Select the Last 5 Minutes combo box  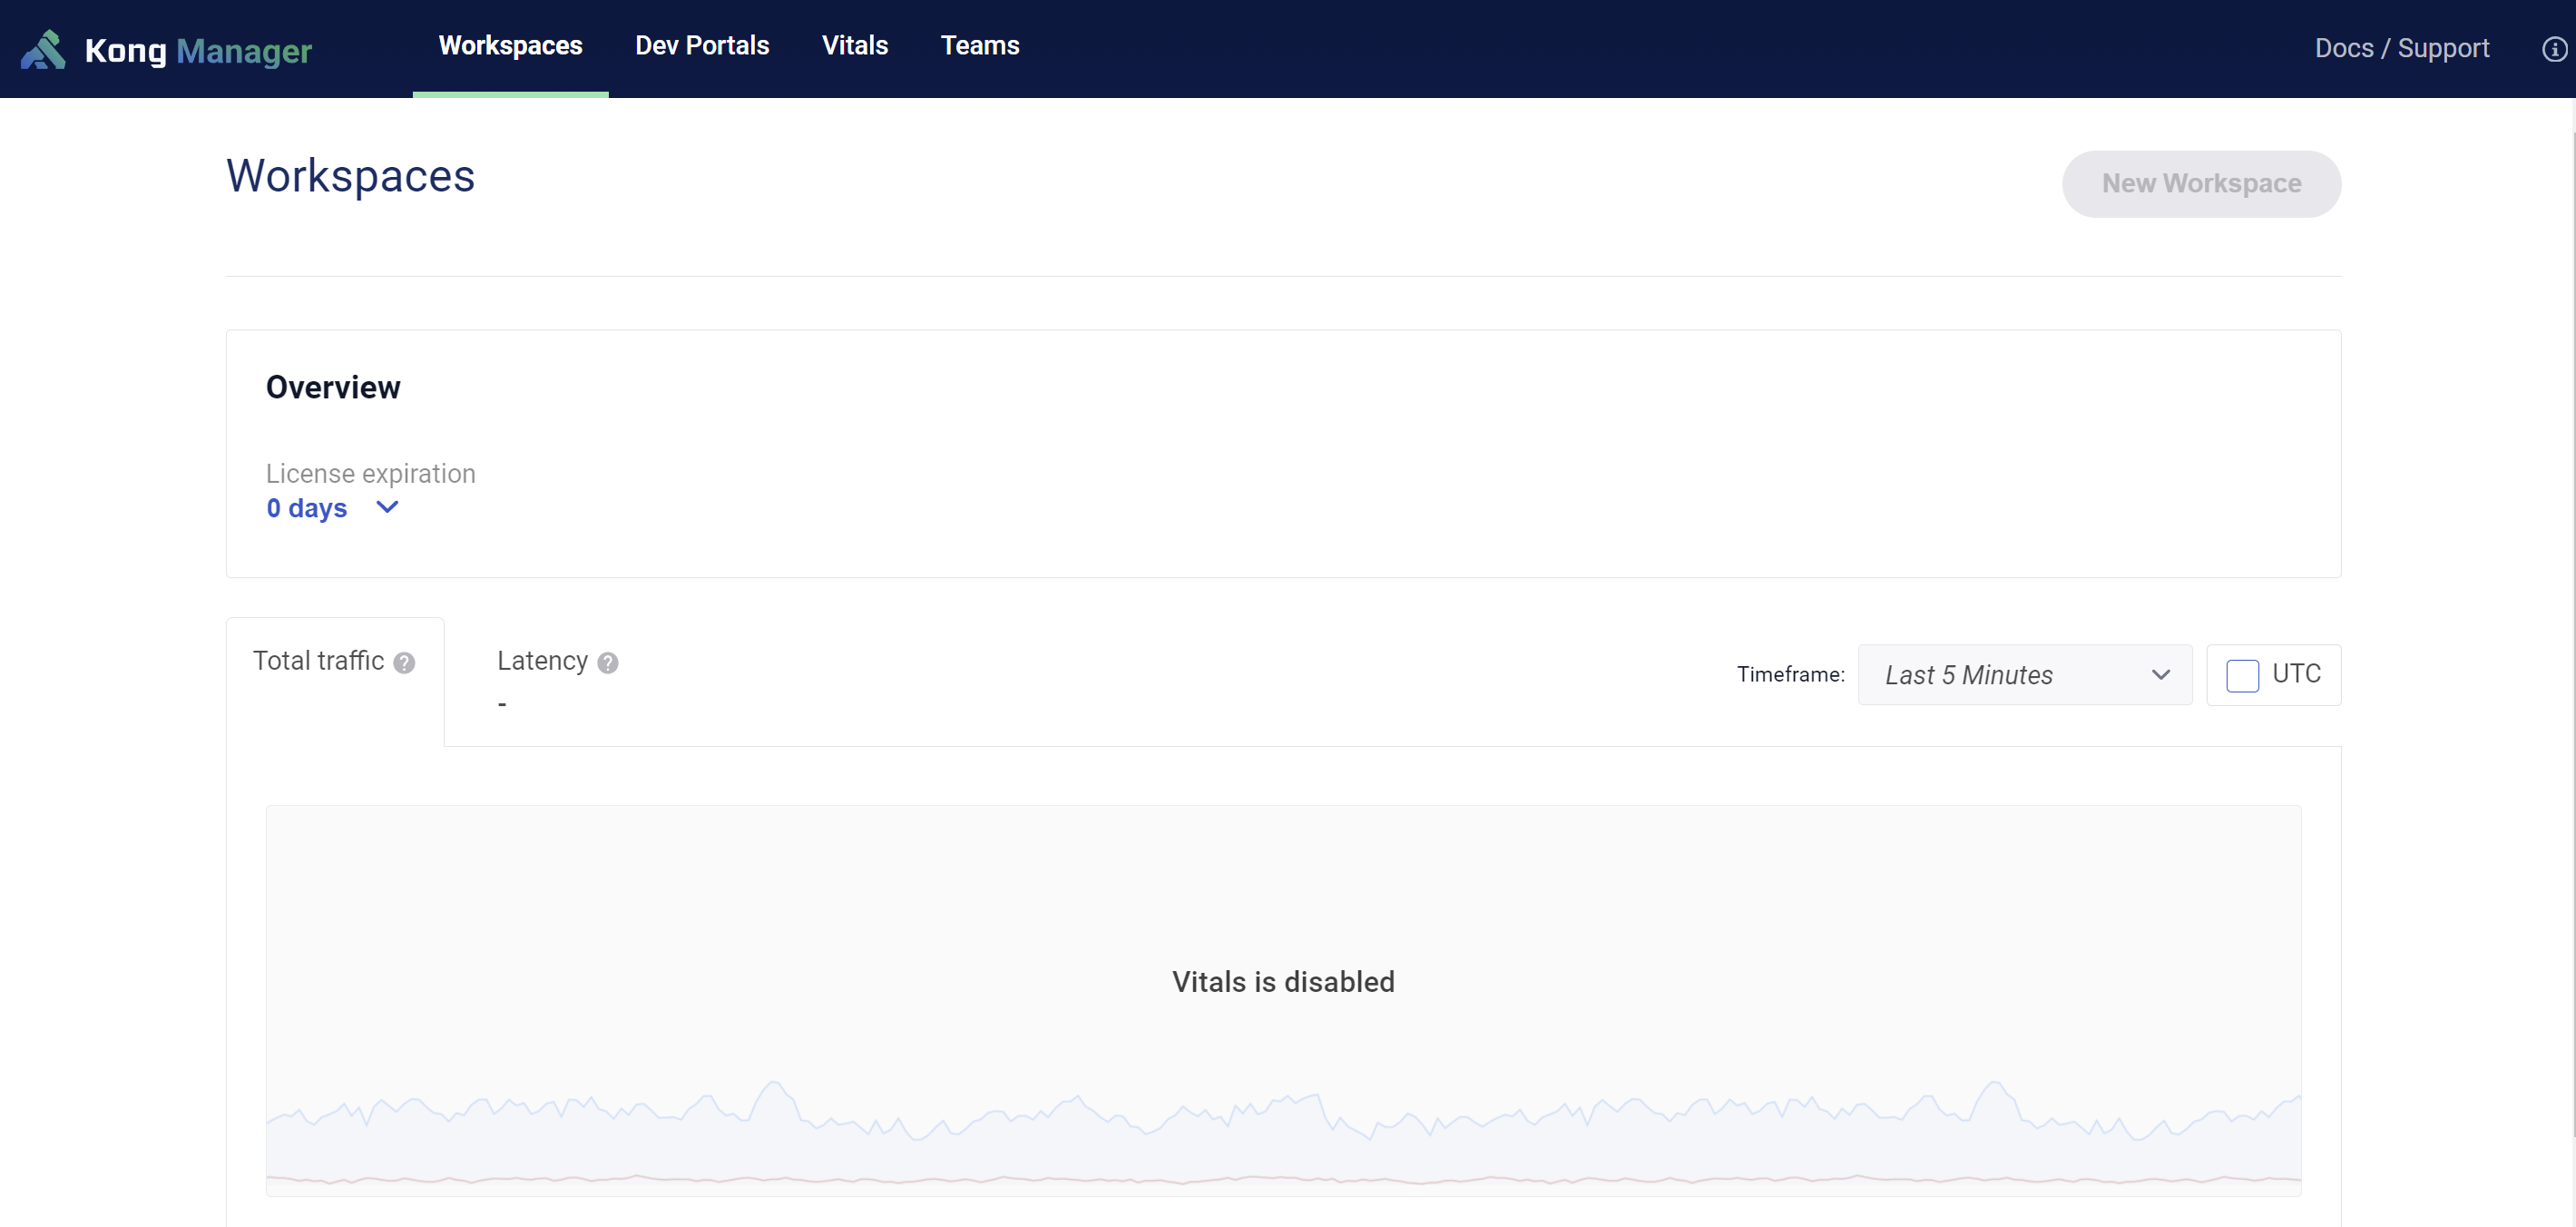point(1968,675)
